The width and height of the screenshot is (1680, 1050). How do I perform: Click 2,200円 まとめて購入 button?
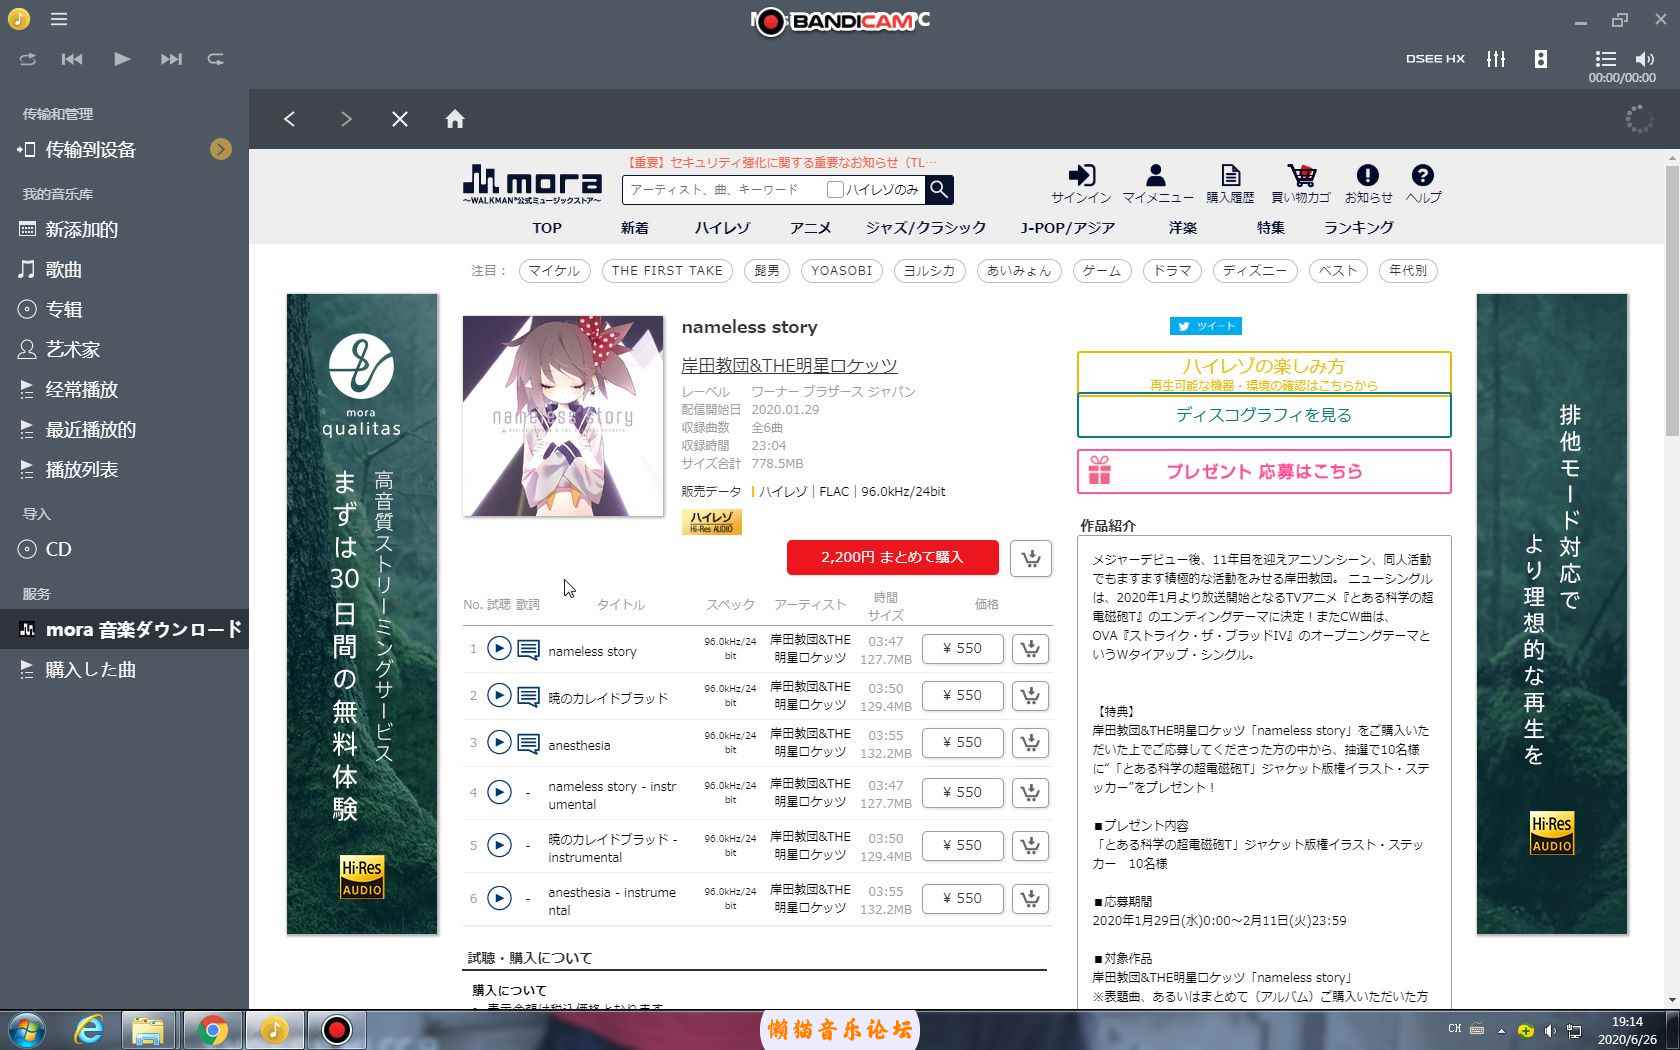pos(892,557)
